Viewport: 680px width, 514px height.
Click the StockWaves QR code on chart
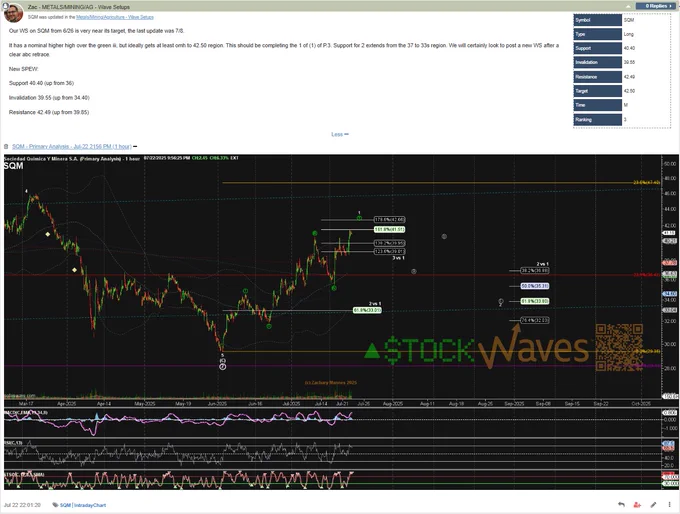pos(619,347)
